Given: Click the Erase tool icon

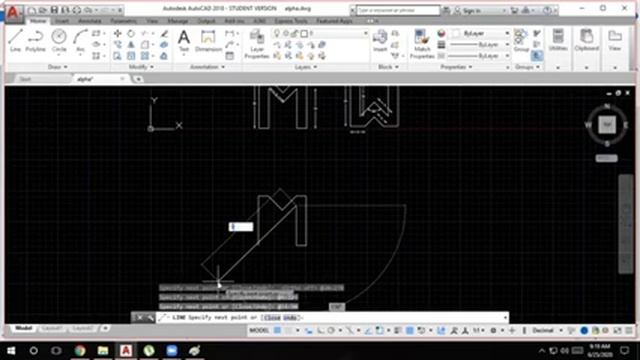Looking at the screenshot, I should [164, 33].
